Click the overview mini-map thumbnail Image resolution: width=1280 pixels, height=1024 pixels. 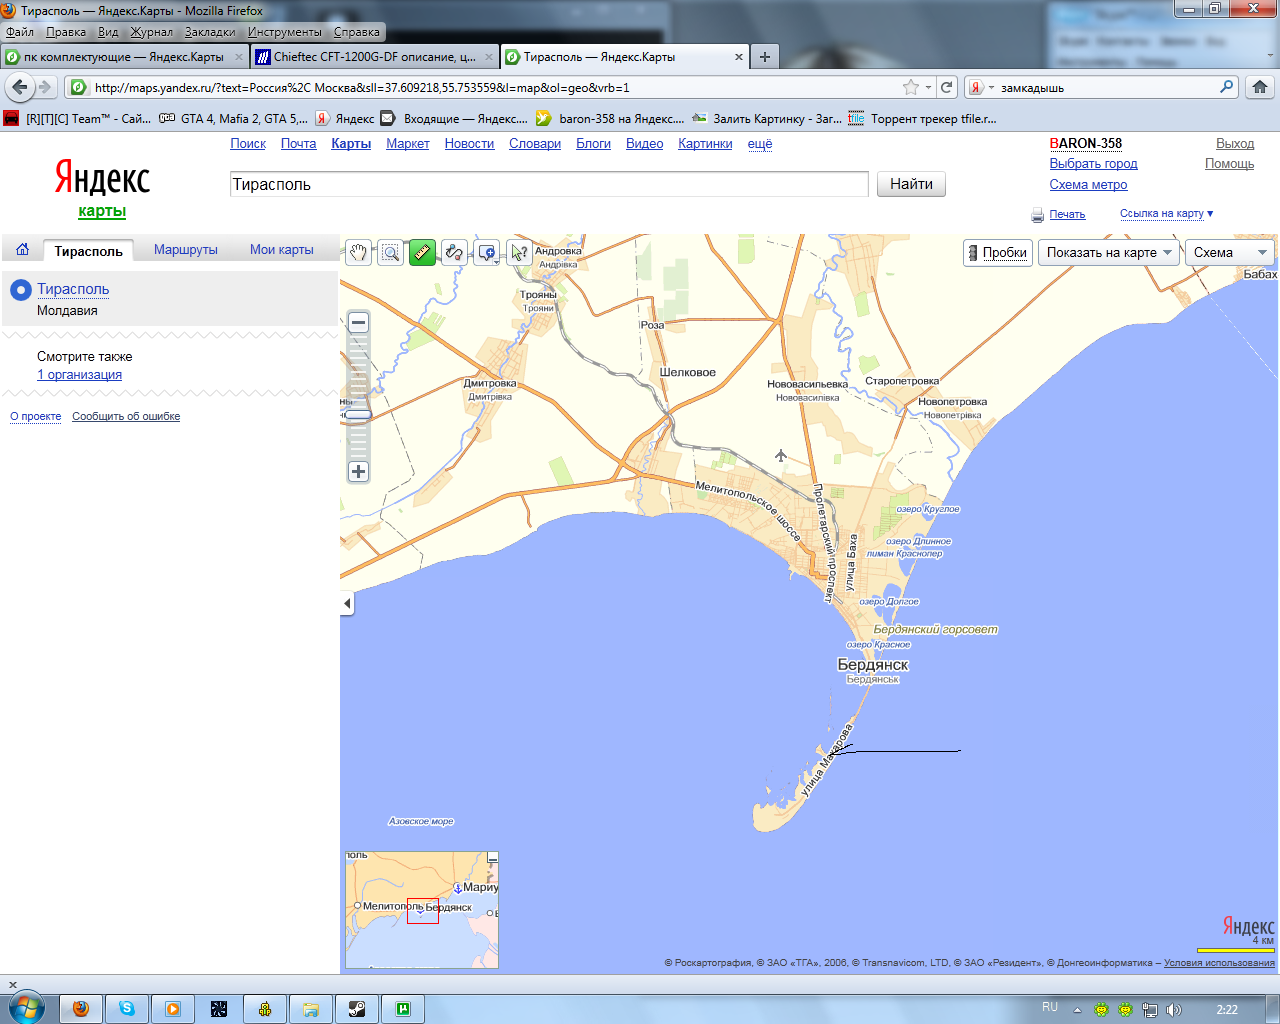point(421,910)
